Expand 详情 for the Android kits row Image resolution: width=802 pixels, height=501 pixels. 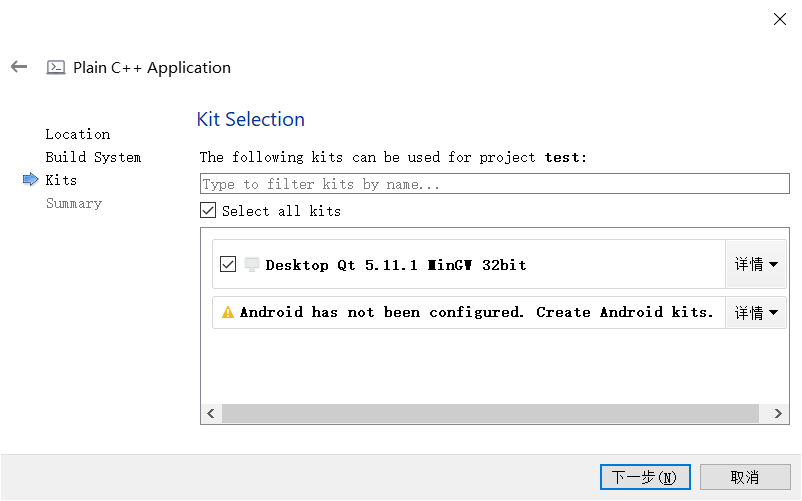tap(755, 312)
